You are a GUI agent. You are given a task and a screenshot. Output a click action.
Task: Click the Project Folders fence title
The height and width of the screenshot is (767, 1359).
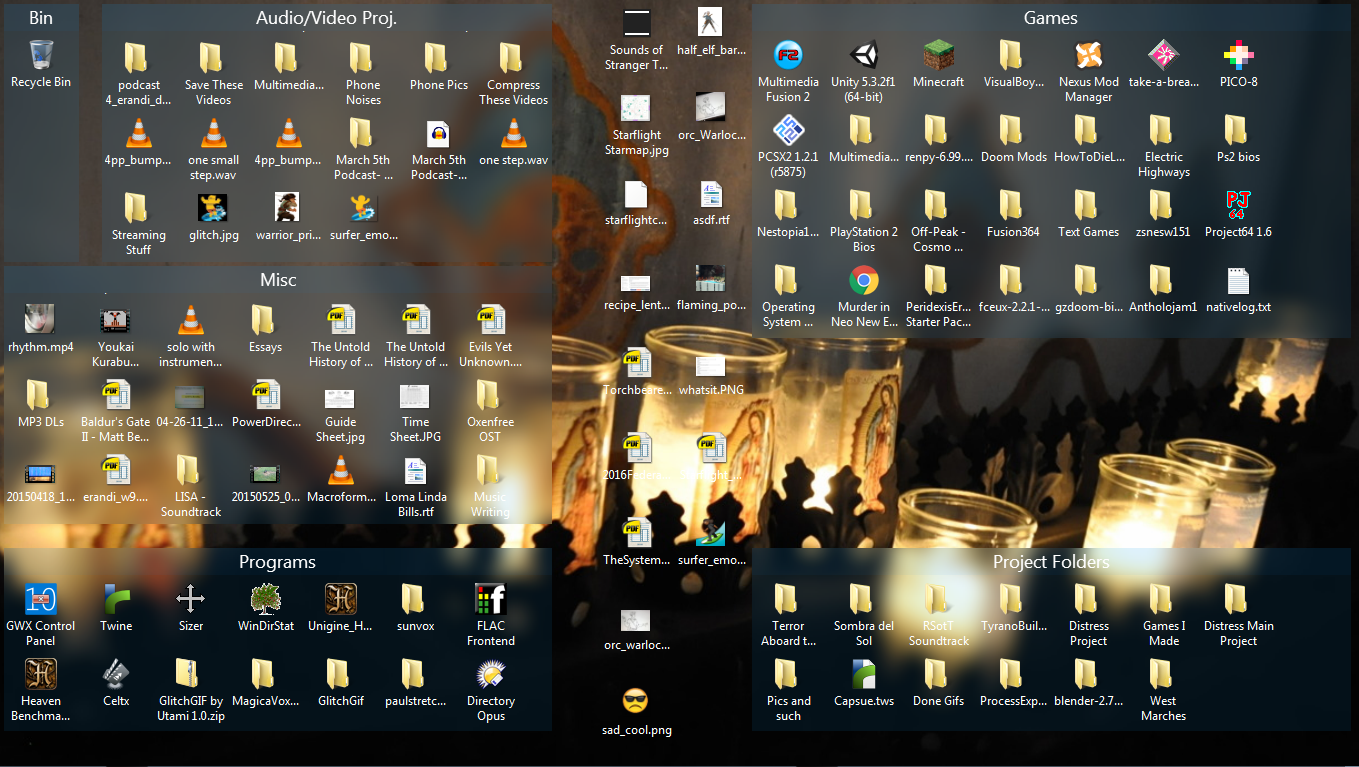pos(1050,562)
